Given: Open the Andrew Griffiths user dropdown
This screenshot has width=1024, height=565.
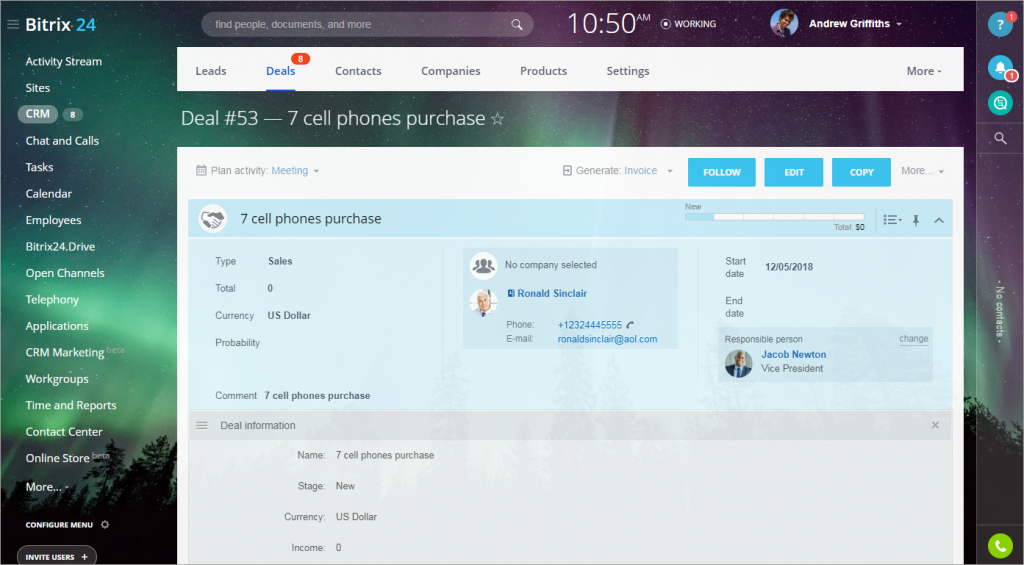Looking at the screenshot, I should tap(899, 24).
